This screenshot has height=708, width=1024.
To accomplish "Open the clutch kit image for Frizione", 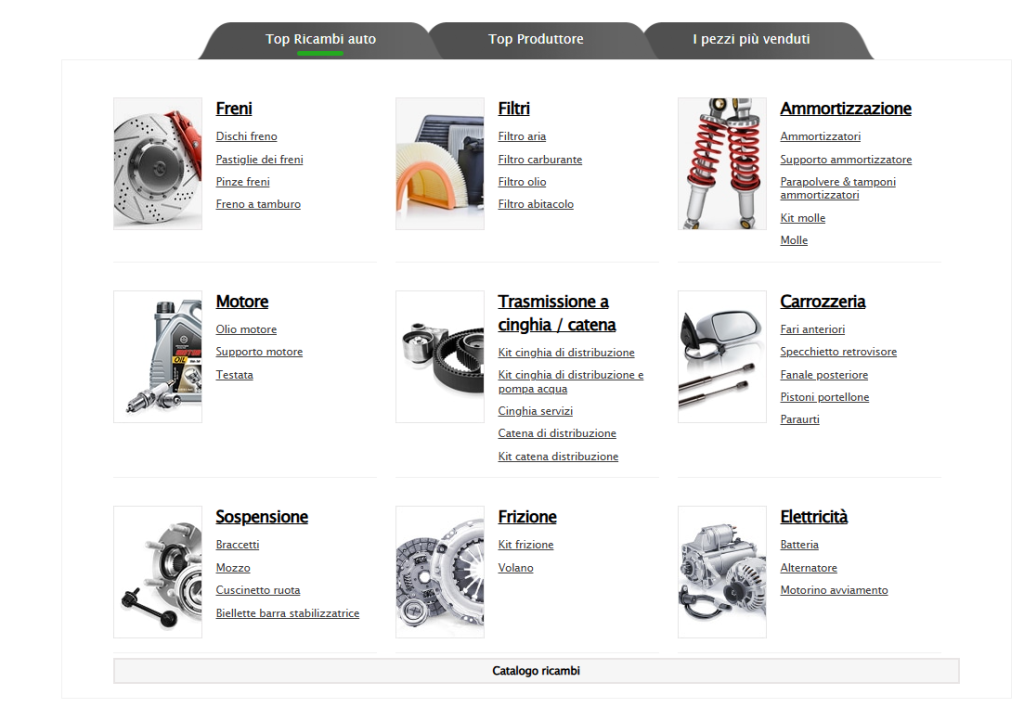I will [x=440, y=572].
